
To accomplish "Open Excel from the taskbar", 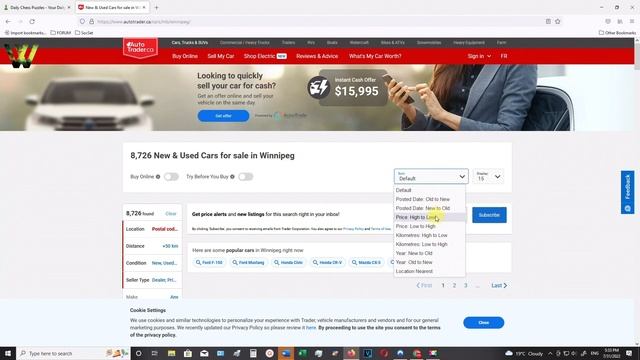I will [302, 353].
